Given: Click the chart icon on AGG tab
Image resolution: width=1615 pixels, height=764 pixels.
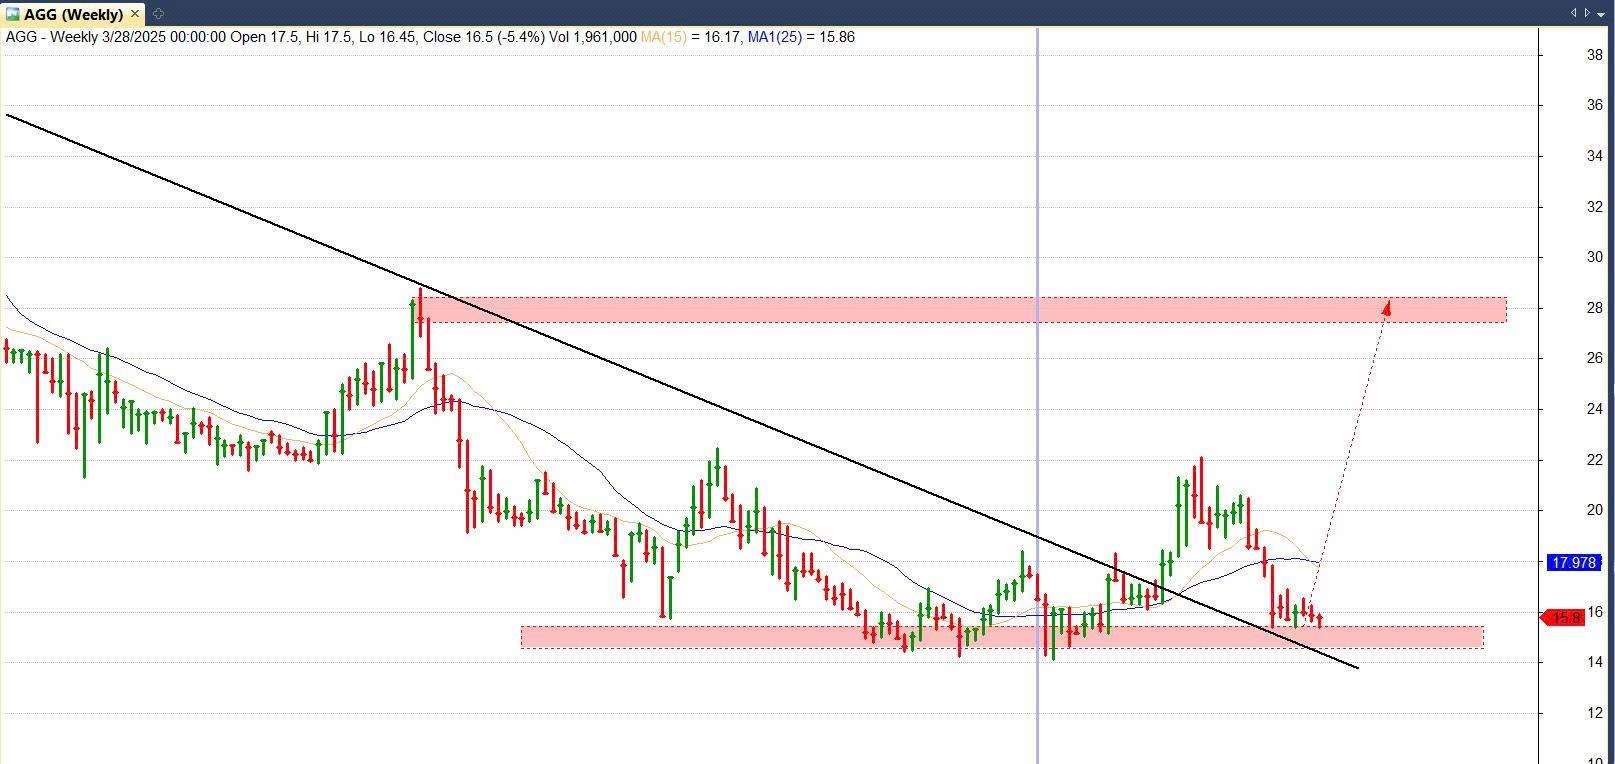Looking at the screenshot, I should click(13, 14).
